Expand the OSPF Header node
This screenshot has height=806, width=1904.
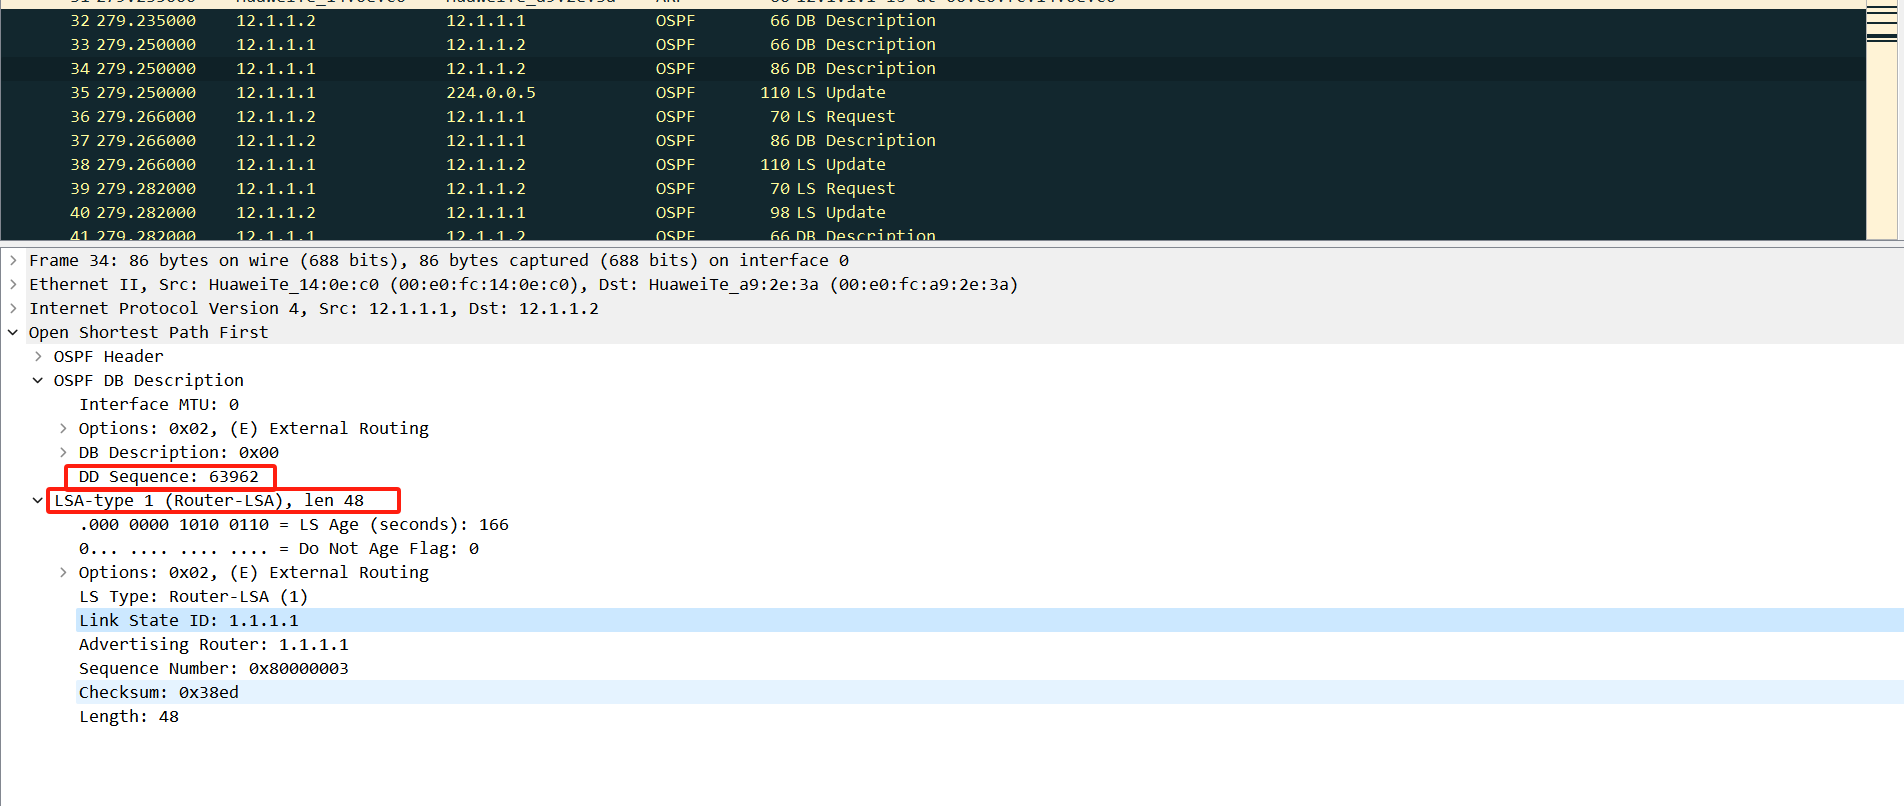click(38, 356)
